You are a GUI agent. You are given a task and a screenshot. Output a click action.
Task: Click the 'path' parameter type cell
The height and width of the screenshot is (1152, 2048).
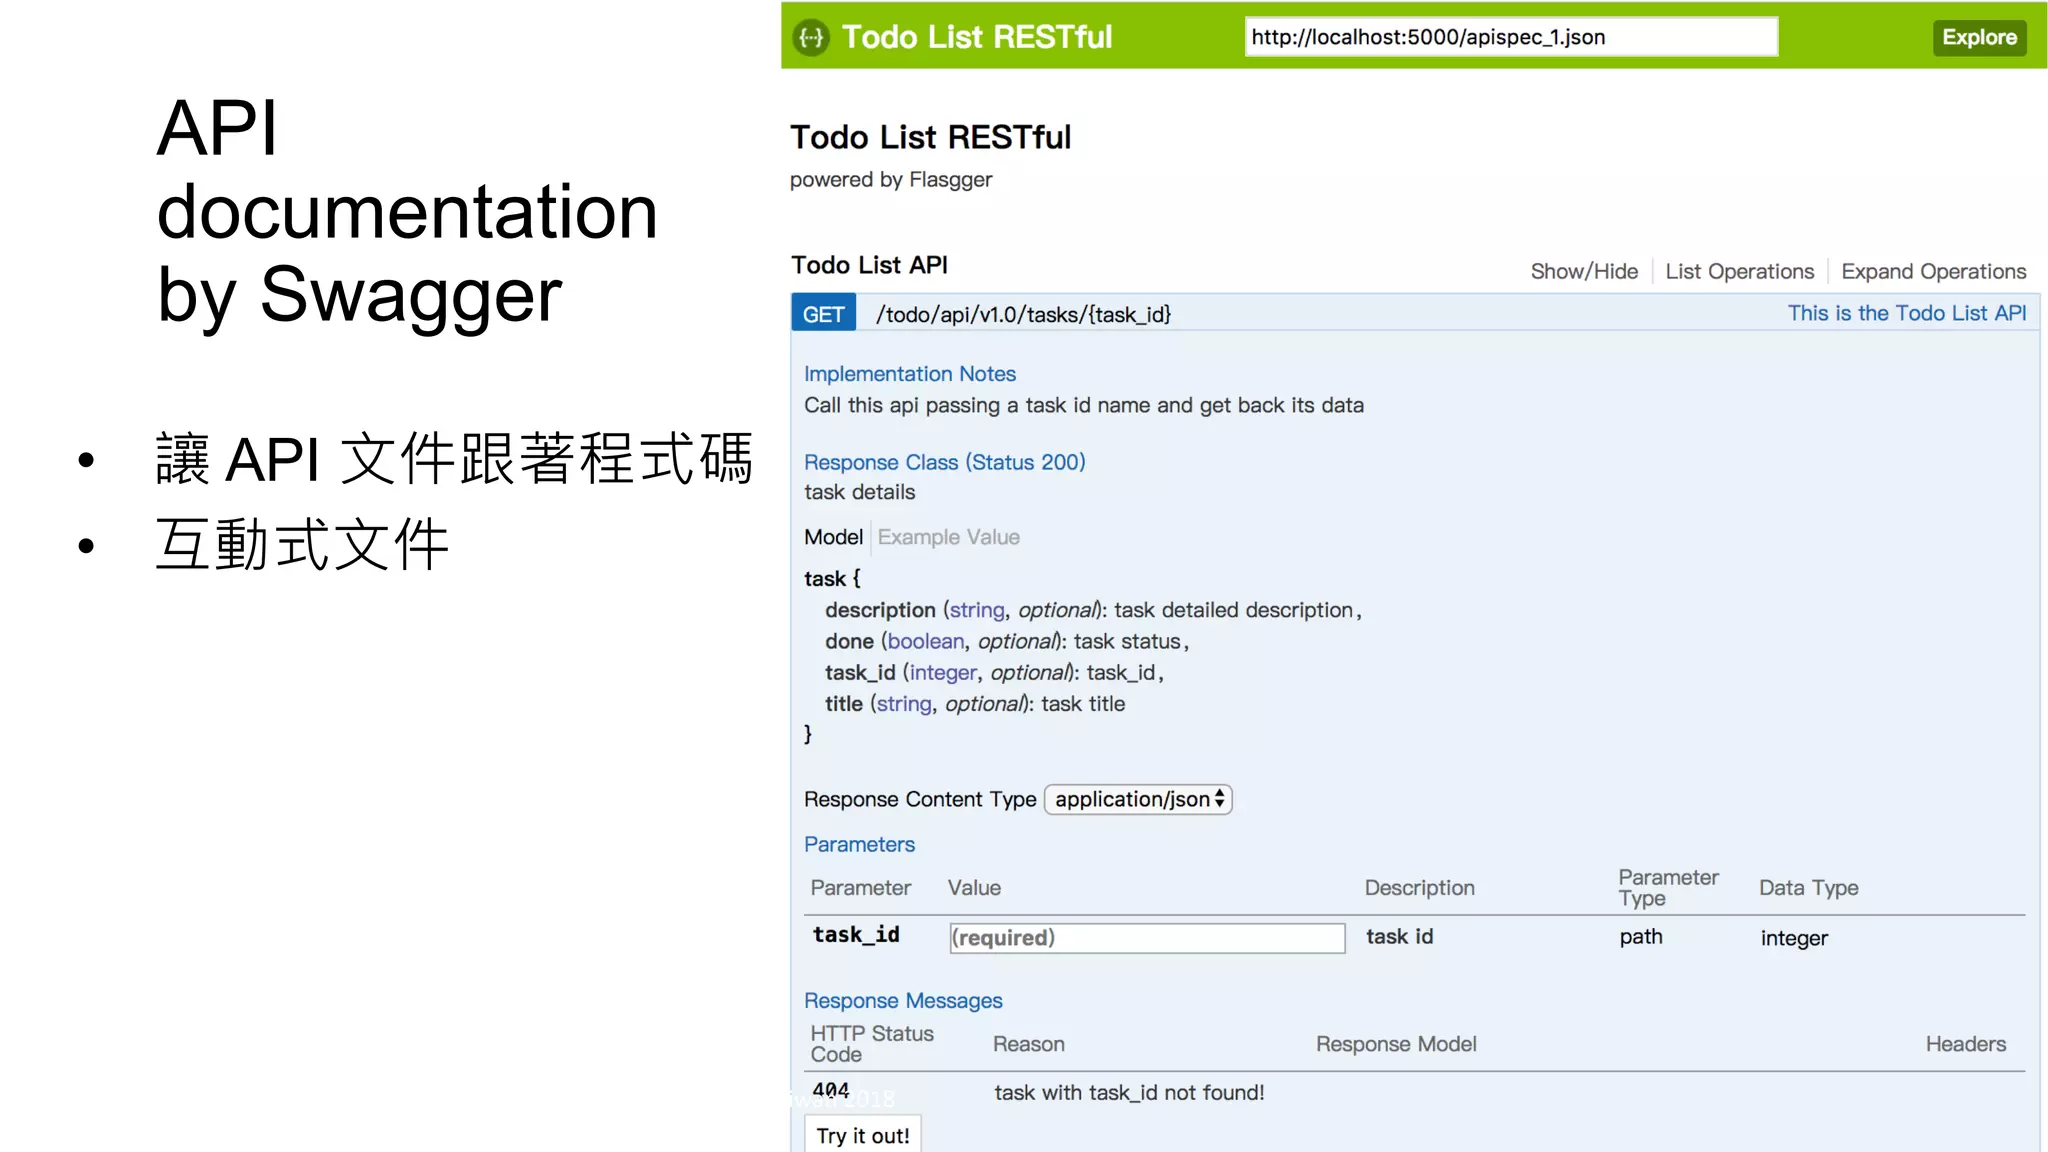pyautogui.click(x=1640, y=937)
